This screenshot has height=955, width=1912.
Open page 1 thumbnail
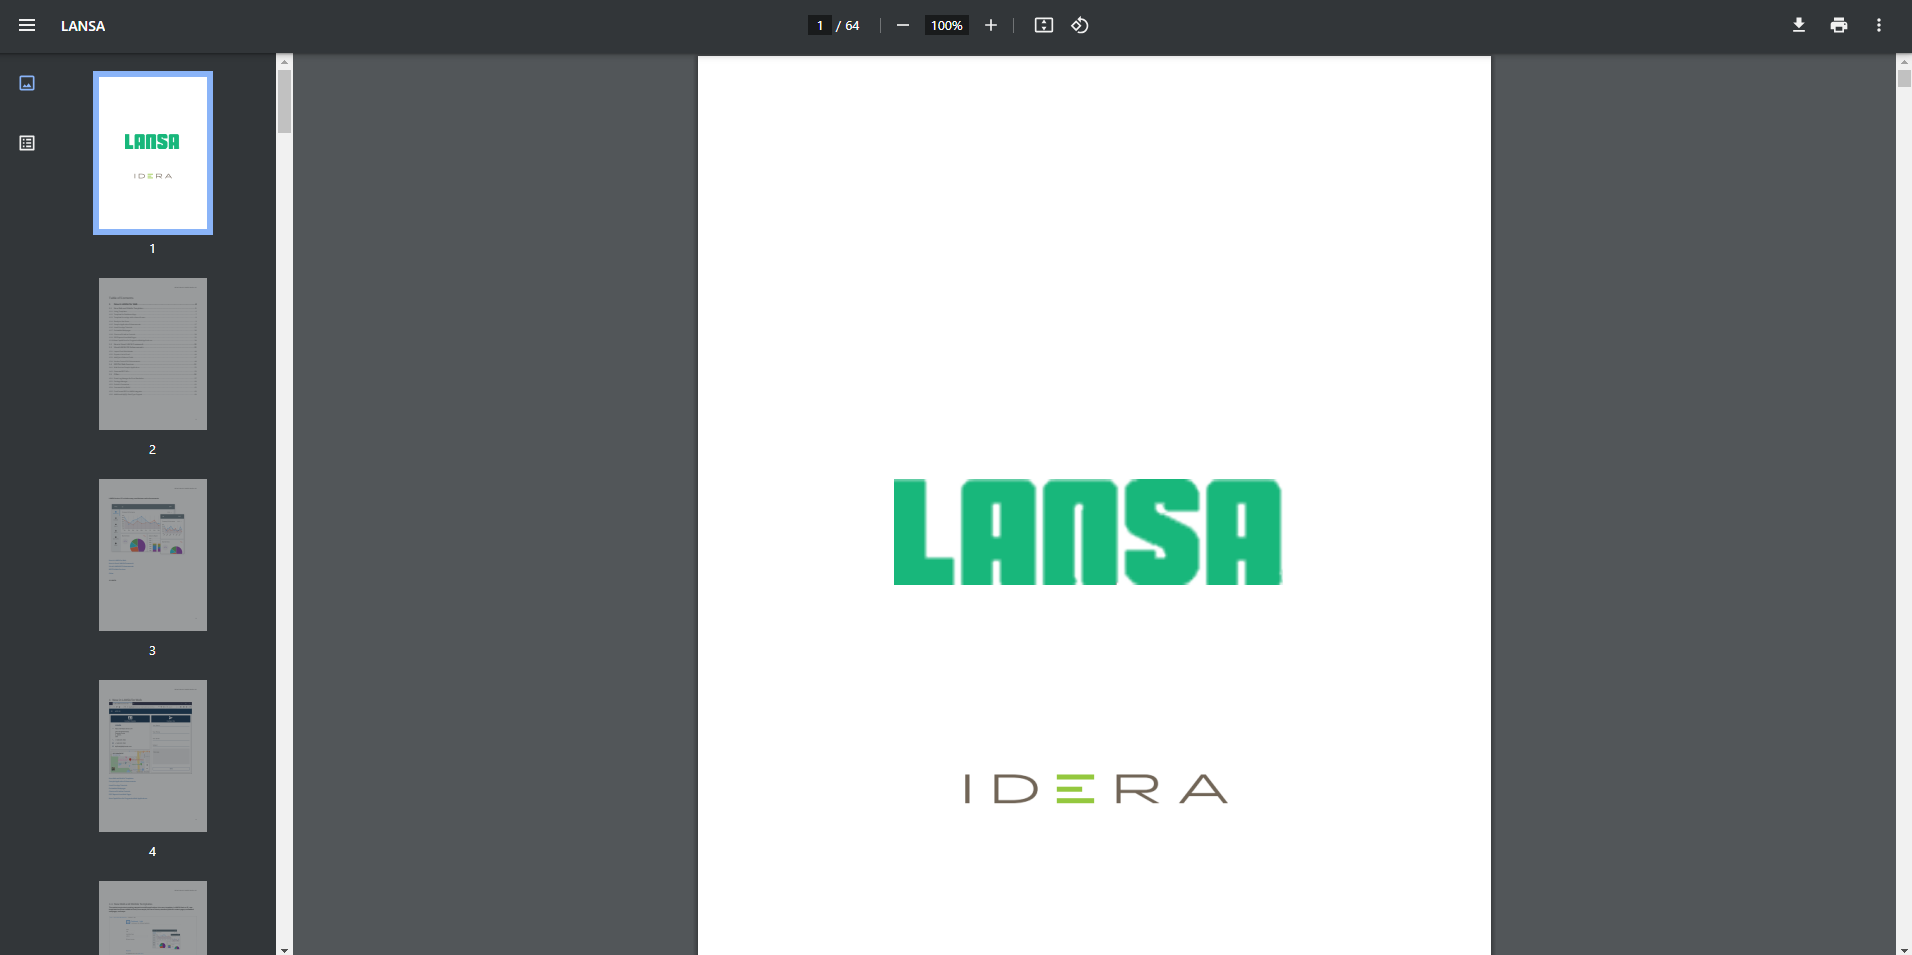(153, 153)
